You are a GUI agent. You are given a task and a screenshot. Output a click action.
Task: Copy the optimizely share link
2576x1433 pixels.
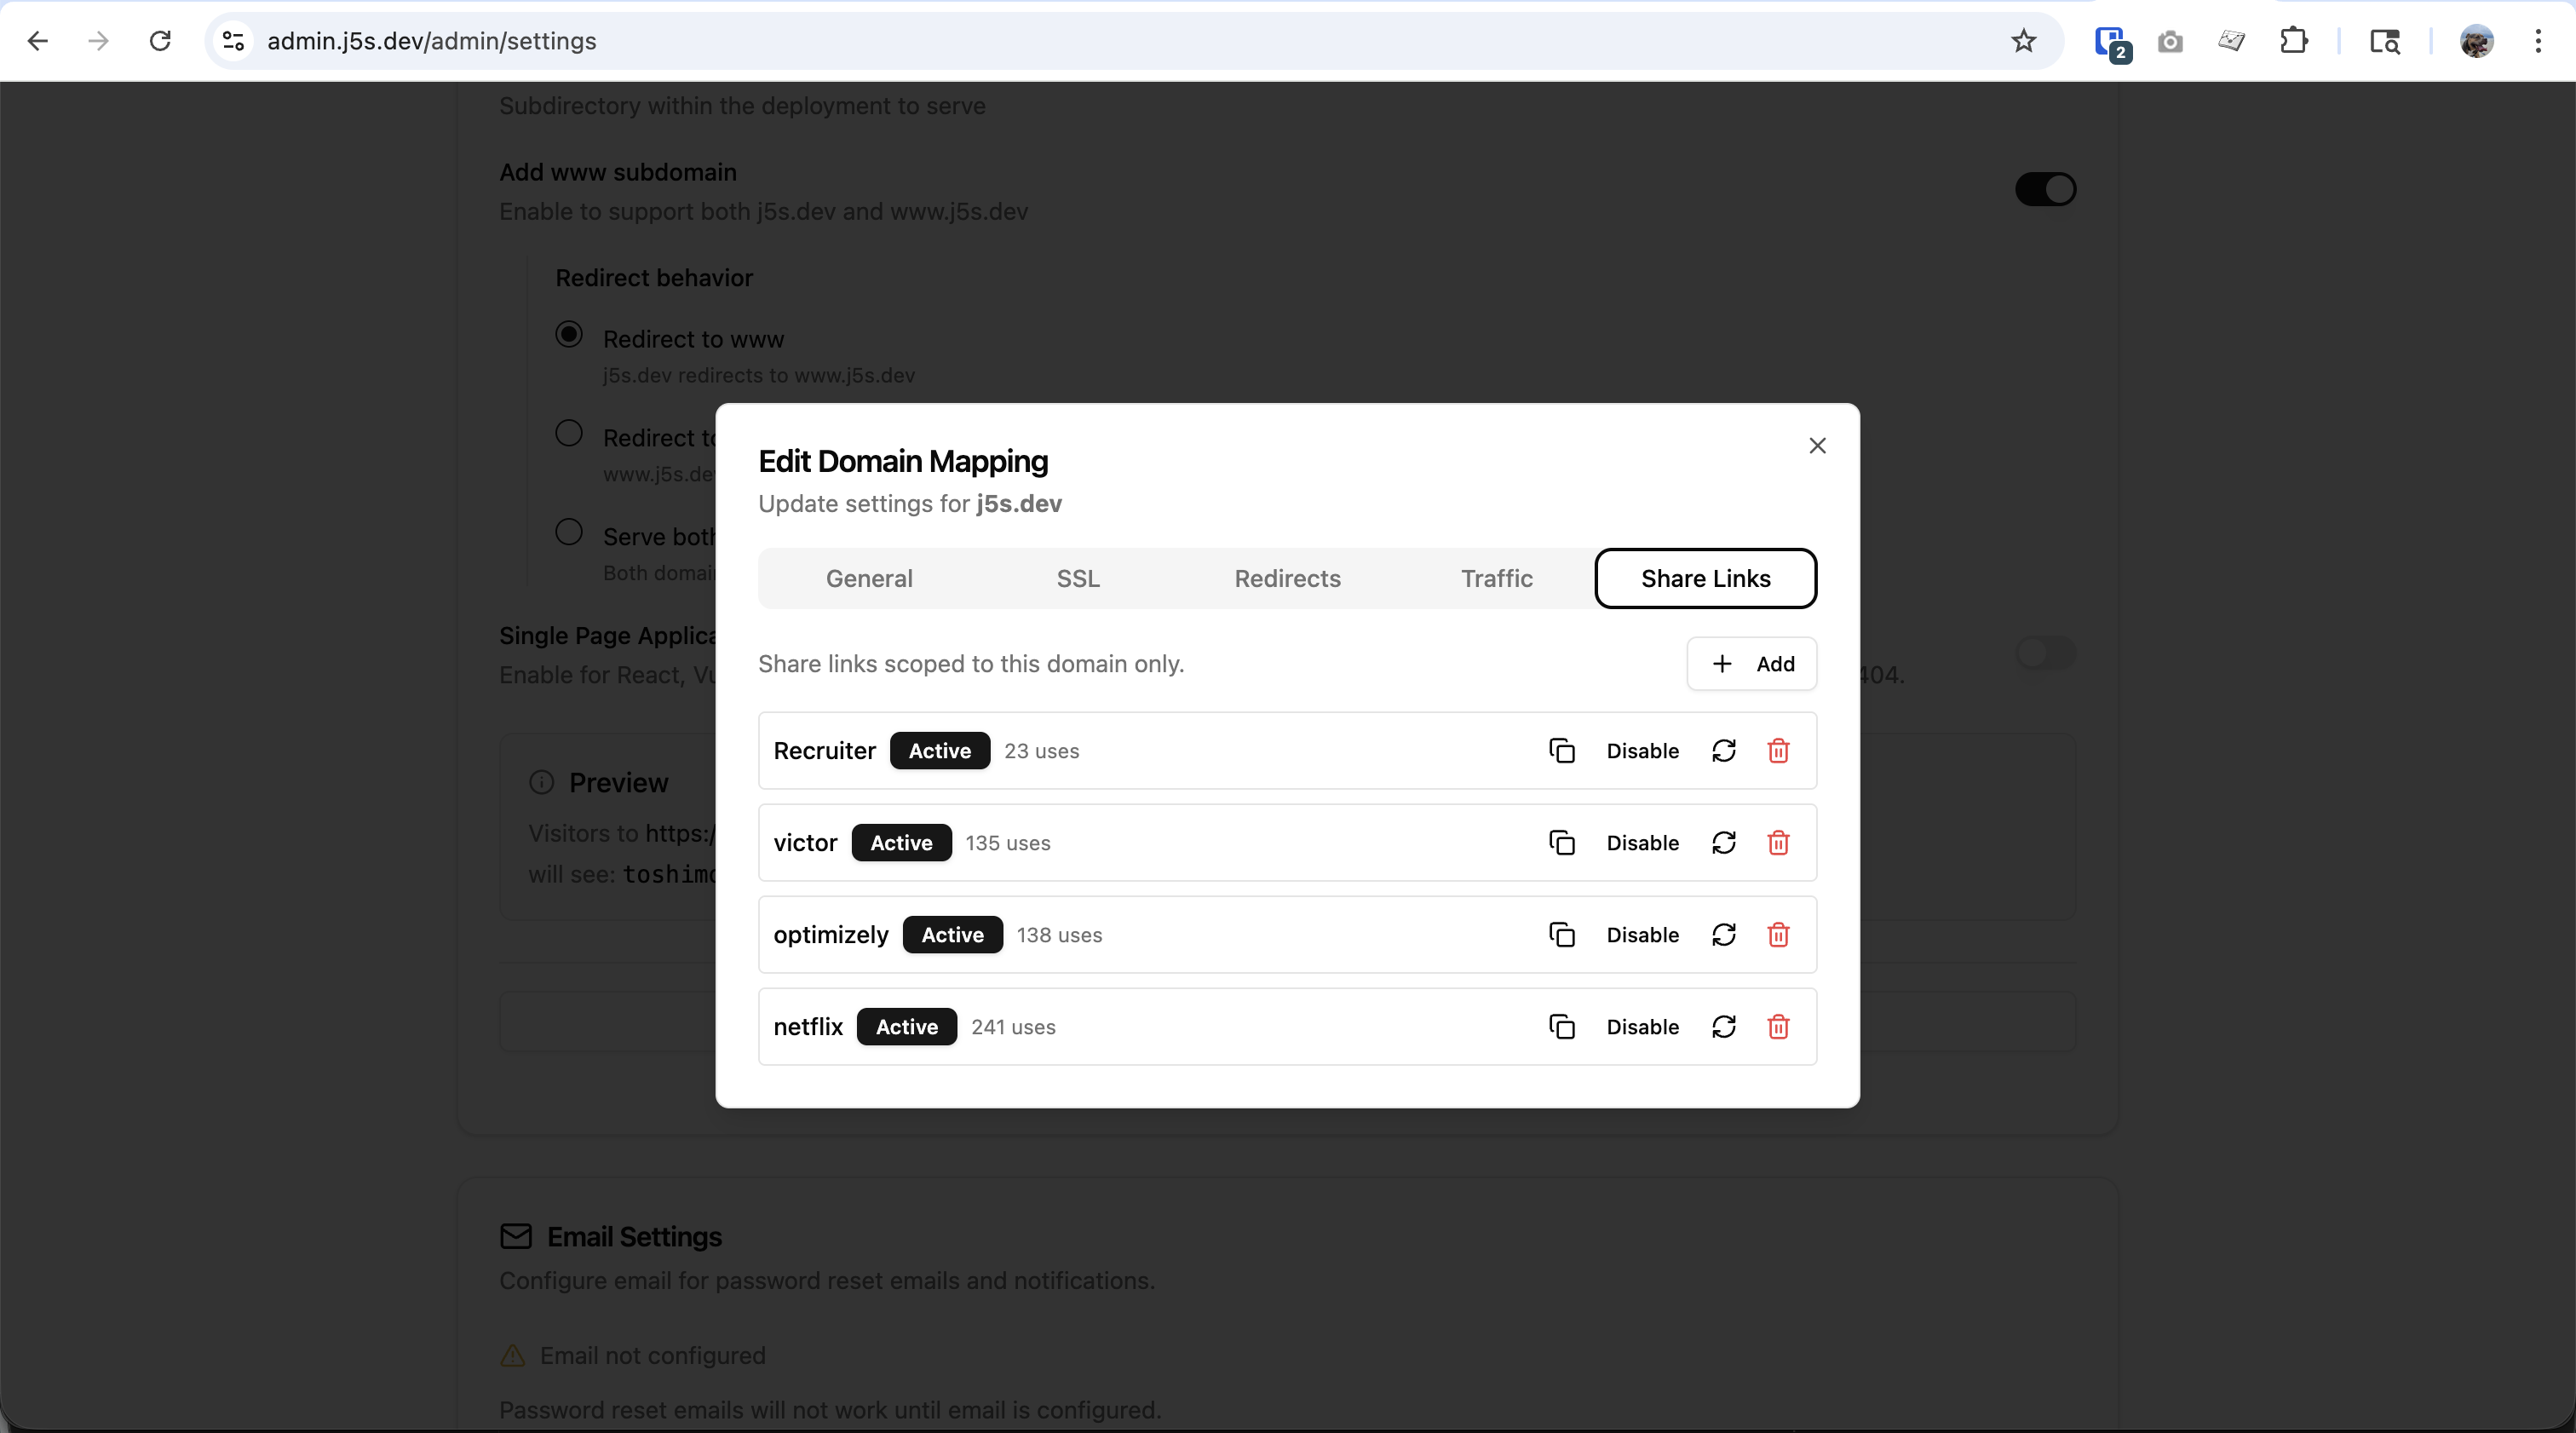pos(1561,935)
